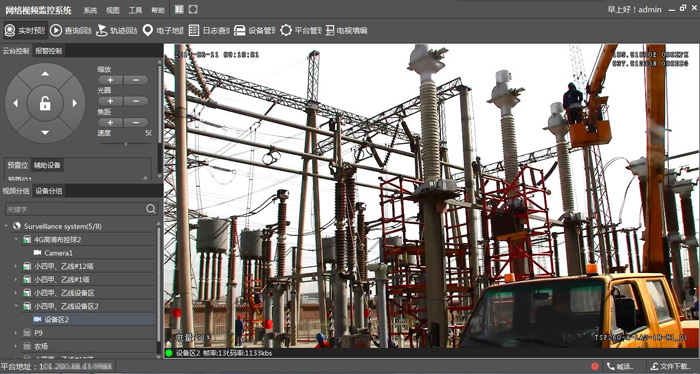Image resolution: width=700 pixels, height=374 pixels.
Task: Tilt the PTZ camera down
Action: [45, 133]
